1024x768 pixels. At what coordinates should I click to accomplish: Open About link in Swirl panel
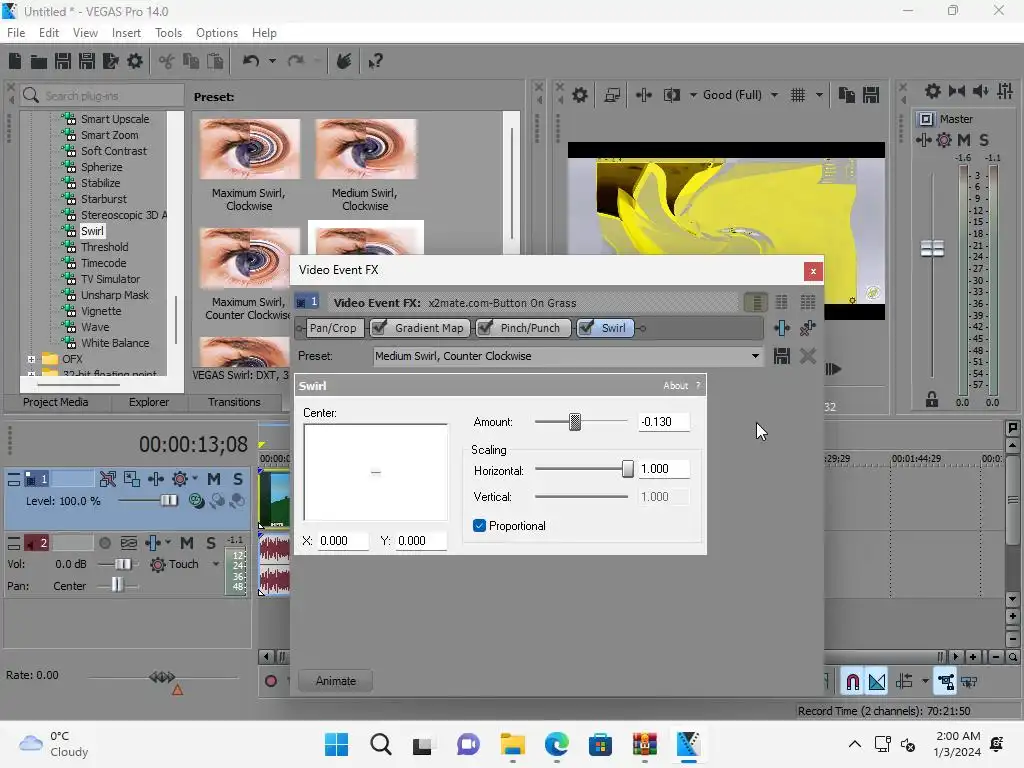[x=675, y=386]
